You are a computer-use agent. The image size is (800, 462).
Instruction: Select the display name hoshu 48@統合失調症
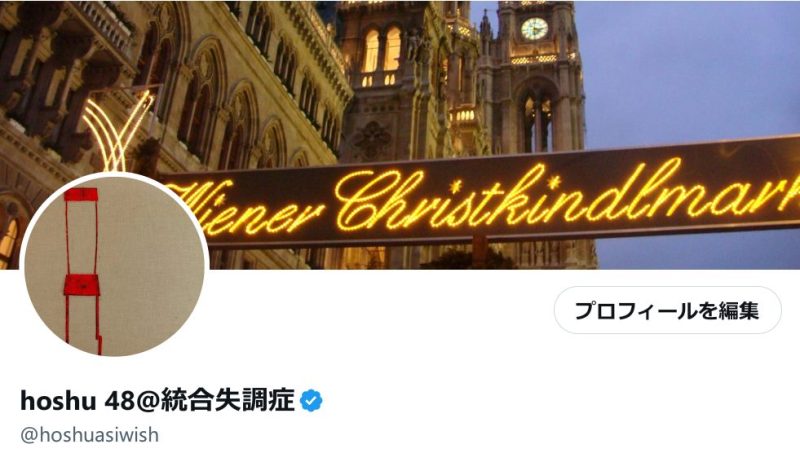(158, 400)
